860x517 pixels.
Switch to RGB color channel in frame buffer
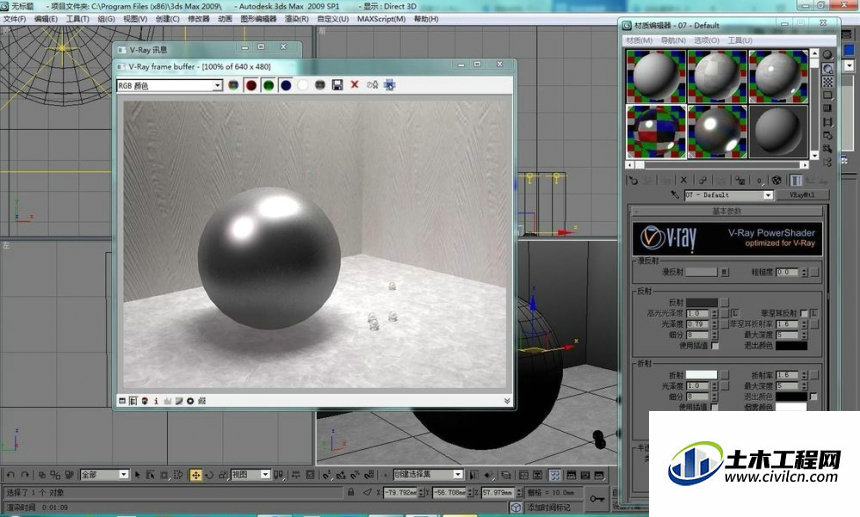pos(234,85)
